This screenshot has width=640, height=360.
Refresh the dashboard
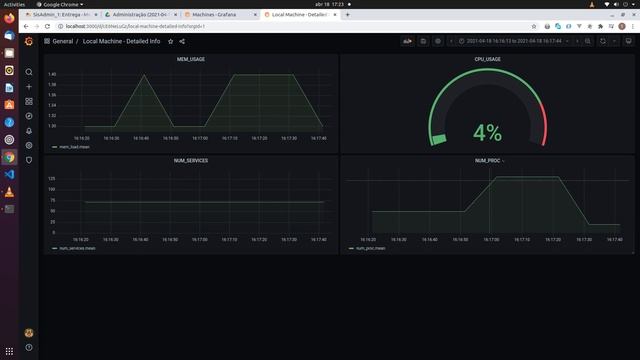[603, 41]
